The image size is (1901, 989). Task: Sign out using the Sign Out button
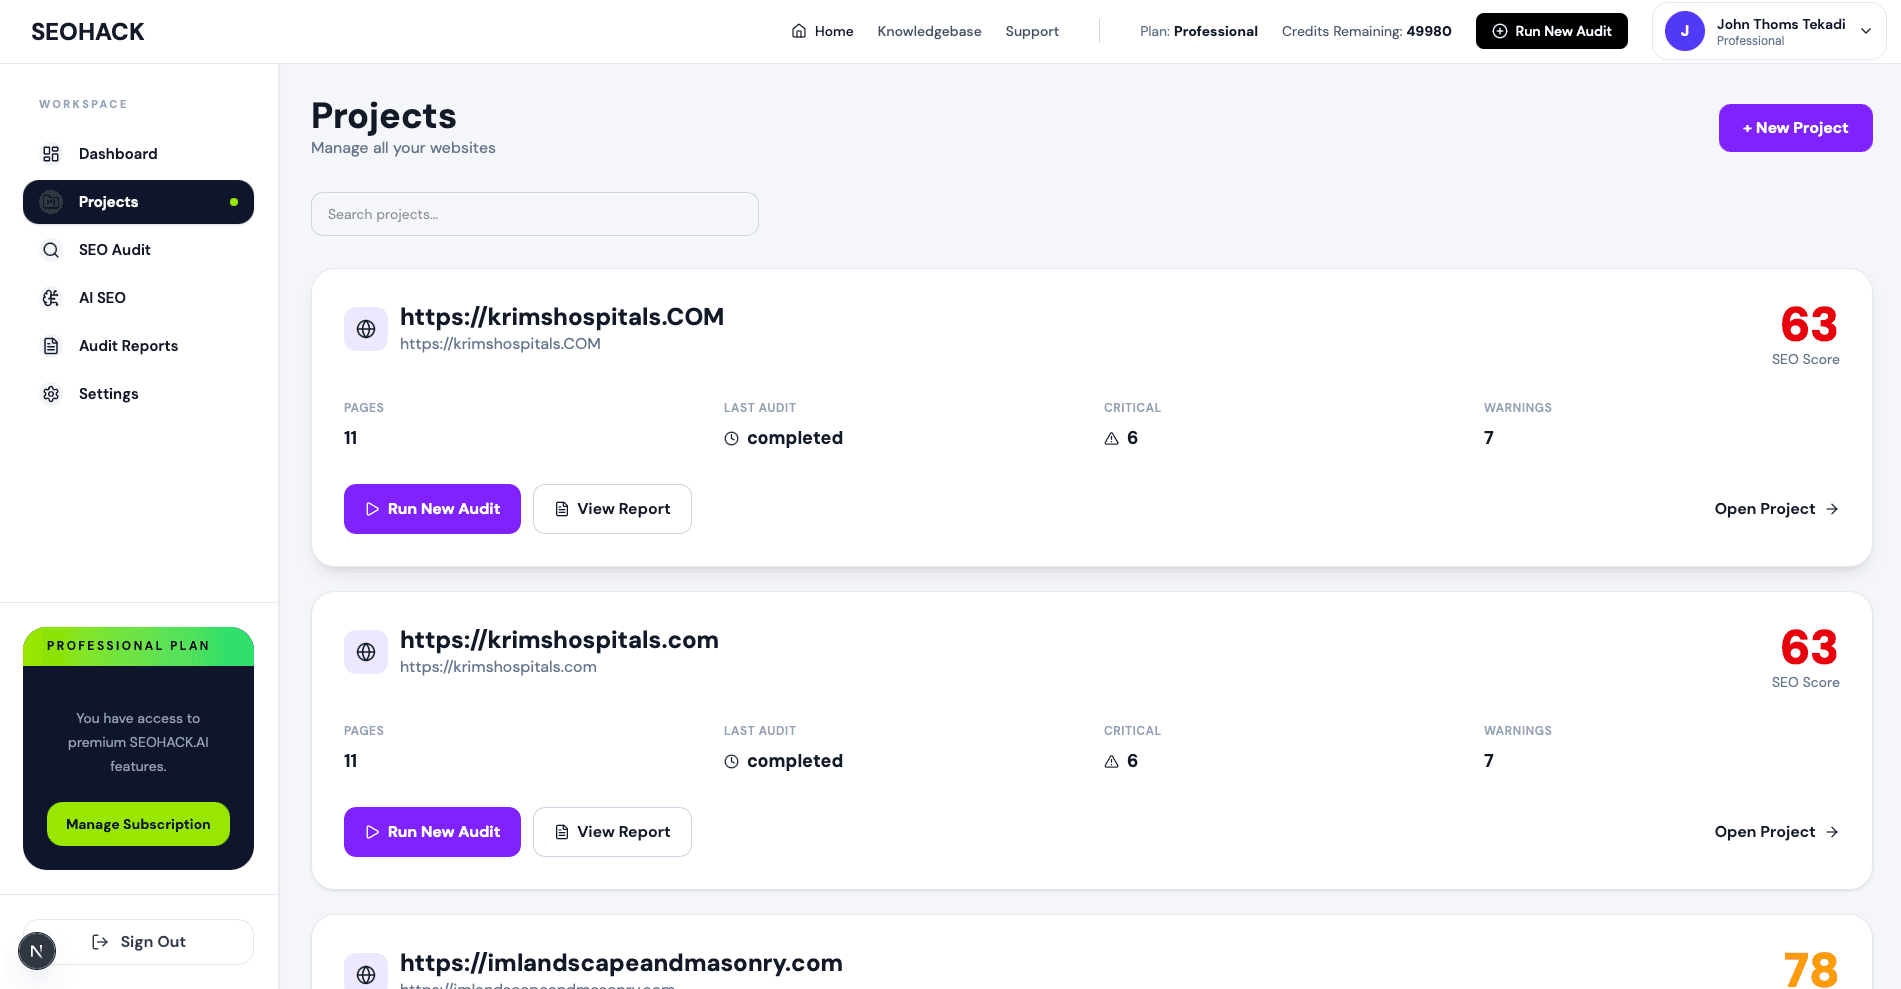(x=138, y=942)
